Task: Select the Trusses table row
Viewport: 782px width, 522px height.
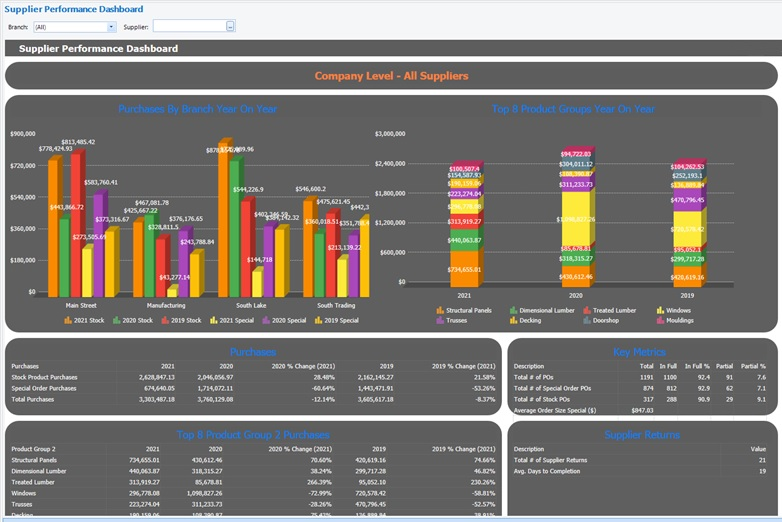Action: (x=253, y=504)
